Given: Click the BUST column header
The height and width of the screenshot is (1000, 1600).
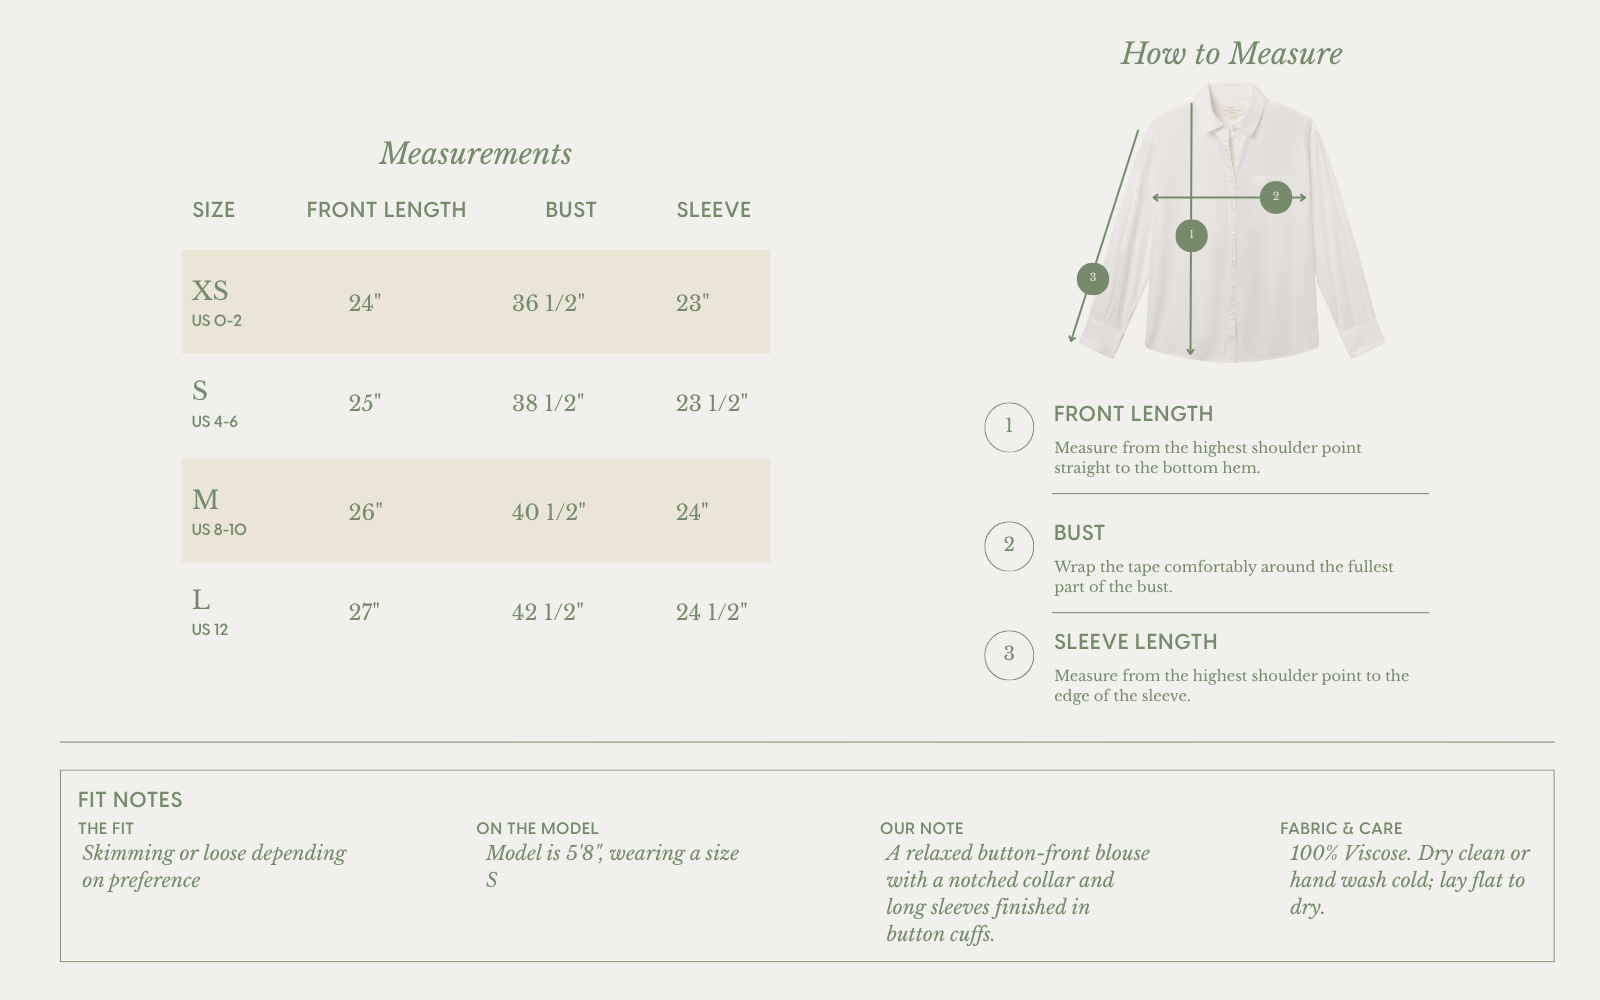Looking at the screenshot, I should (571, 210).
